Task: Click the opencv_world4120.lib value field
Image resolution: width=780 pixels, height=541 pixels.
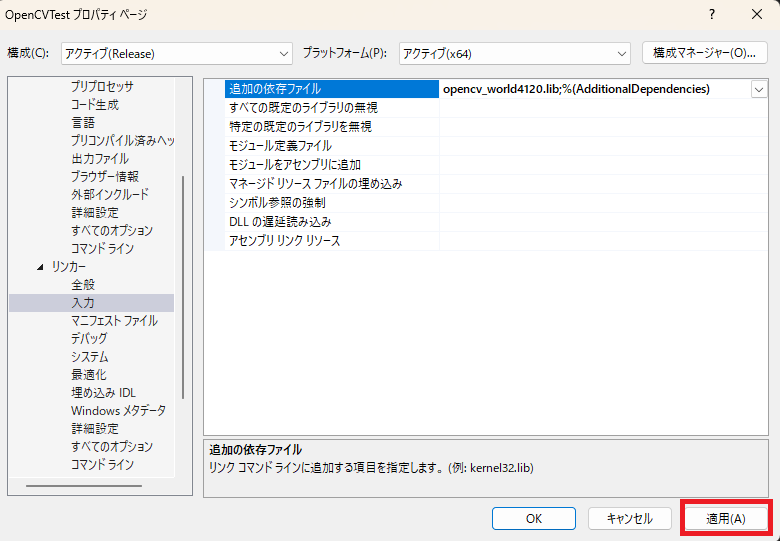Action: point(590,89)
